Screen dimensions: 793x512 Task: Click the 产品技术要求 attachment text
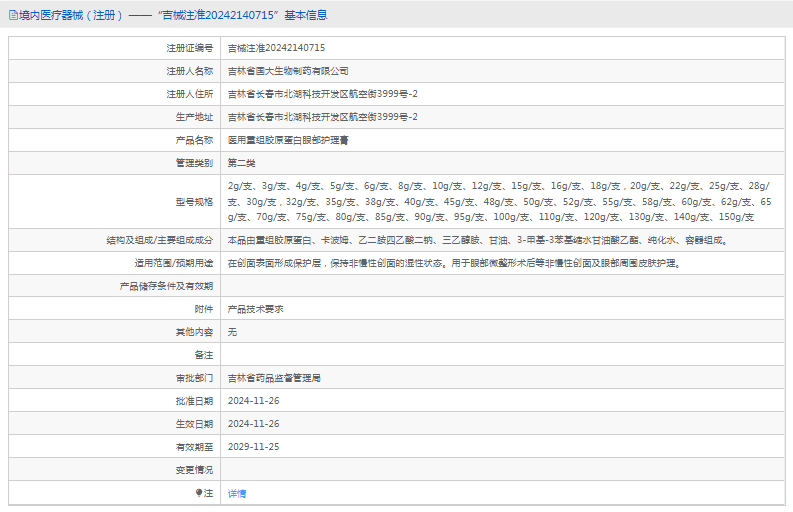click(255, 309)
